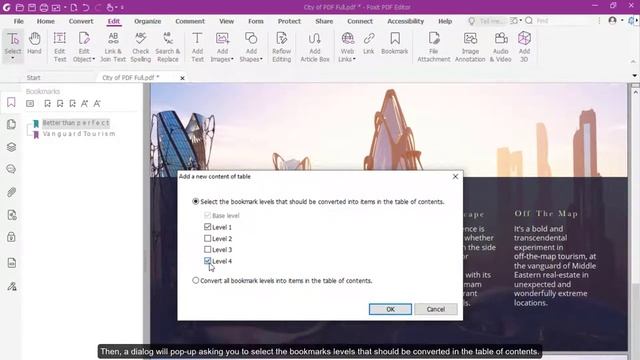
Task: Open the Add Images dropdown
Action: [x=232, y=59]
